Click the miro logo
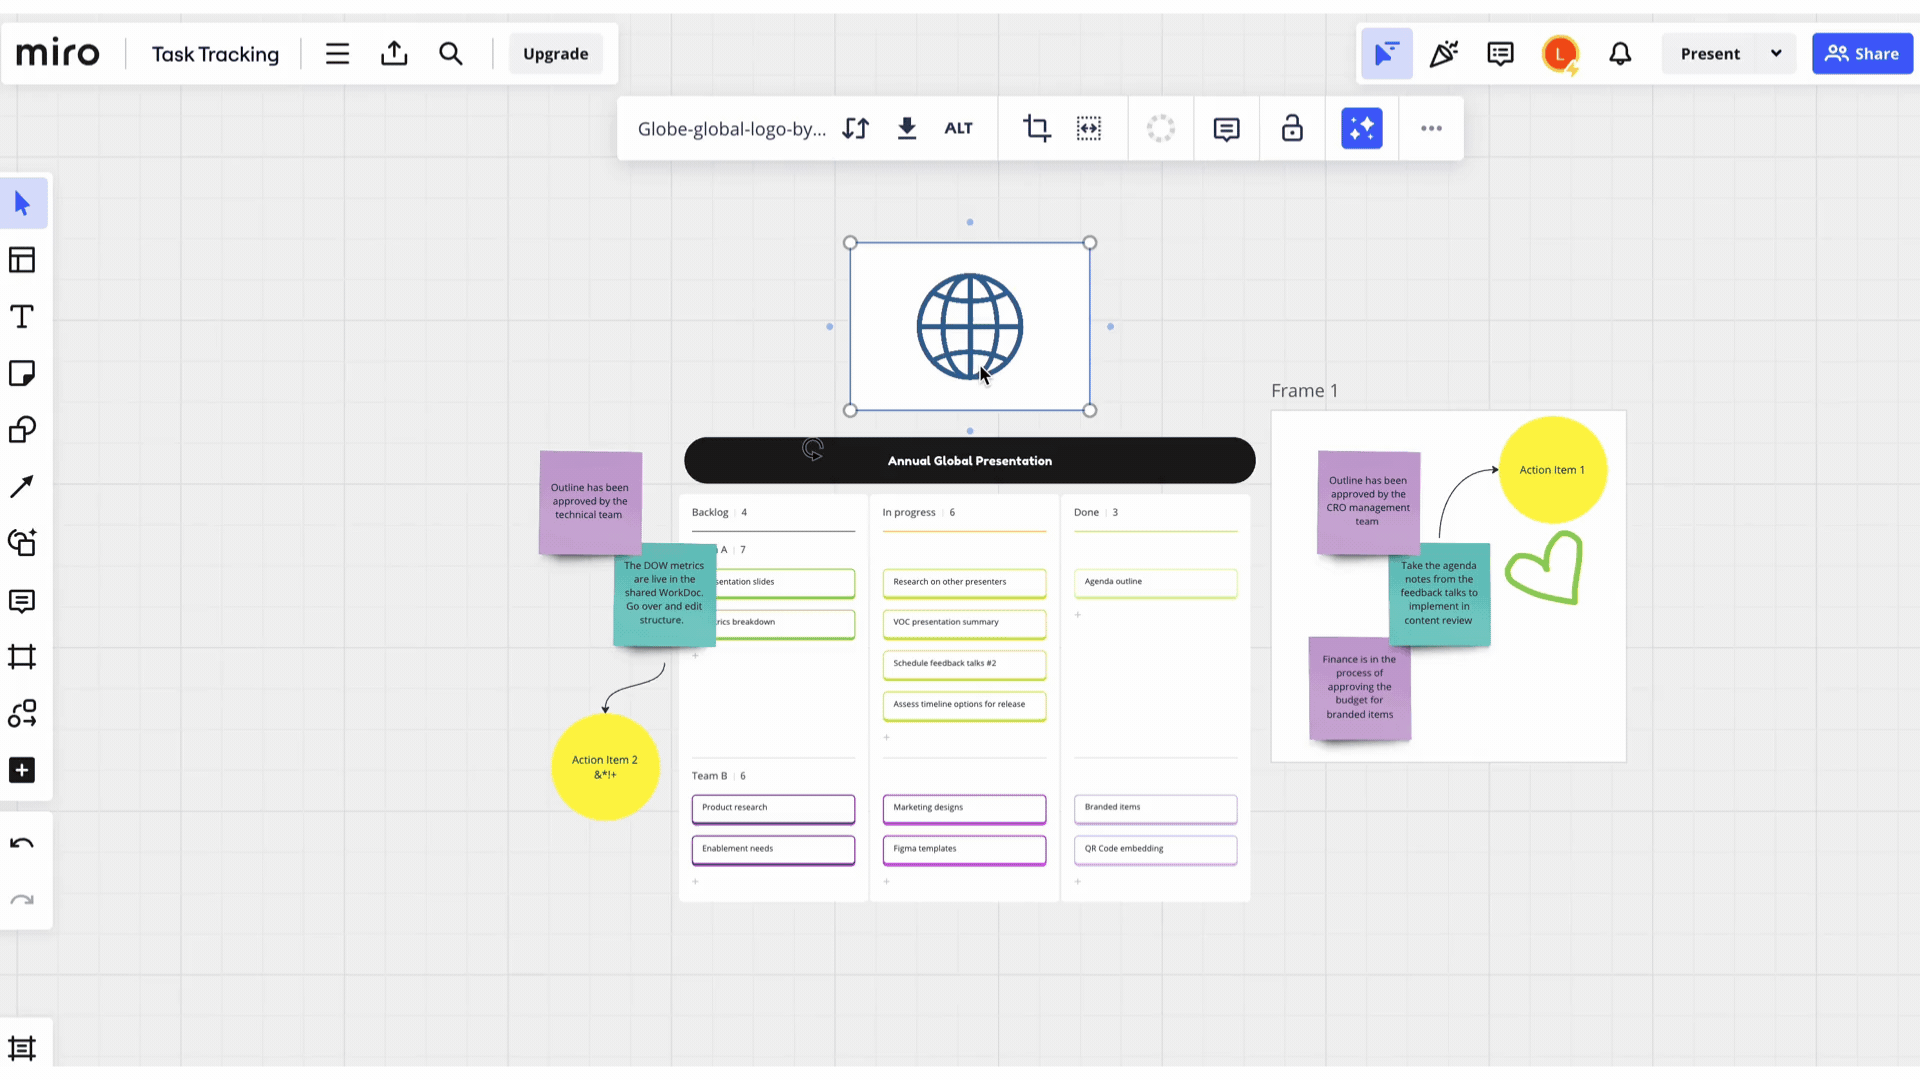Viewport: 1920px width, 1080px height. [58, 53]
